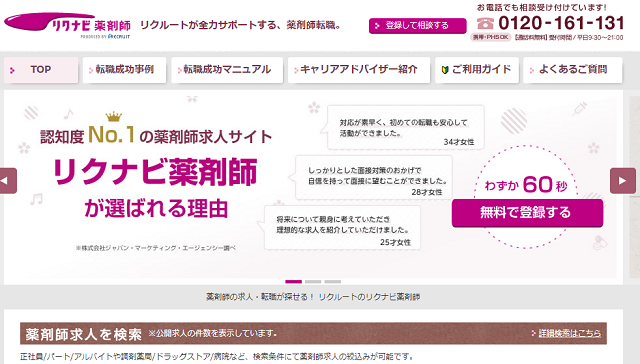Click the 薬剤師求人を検索 section header
Image resolution: width=640 pixels, height=364 pixels.
click(x=313, y=333)
